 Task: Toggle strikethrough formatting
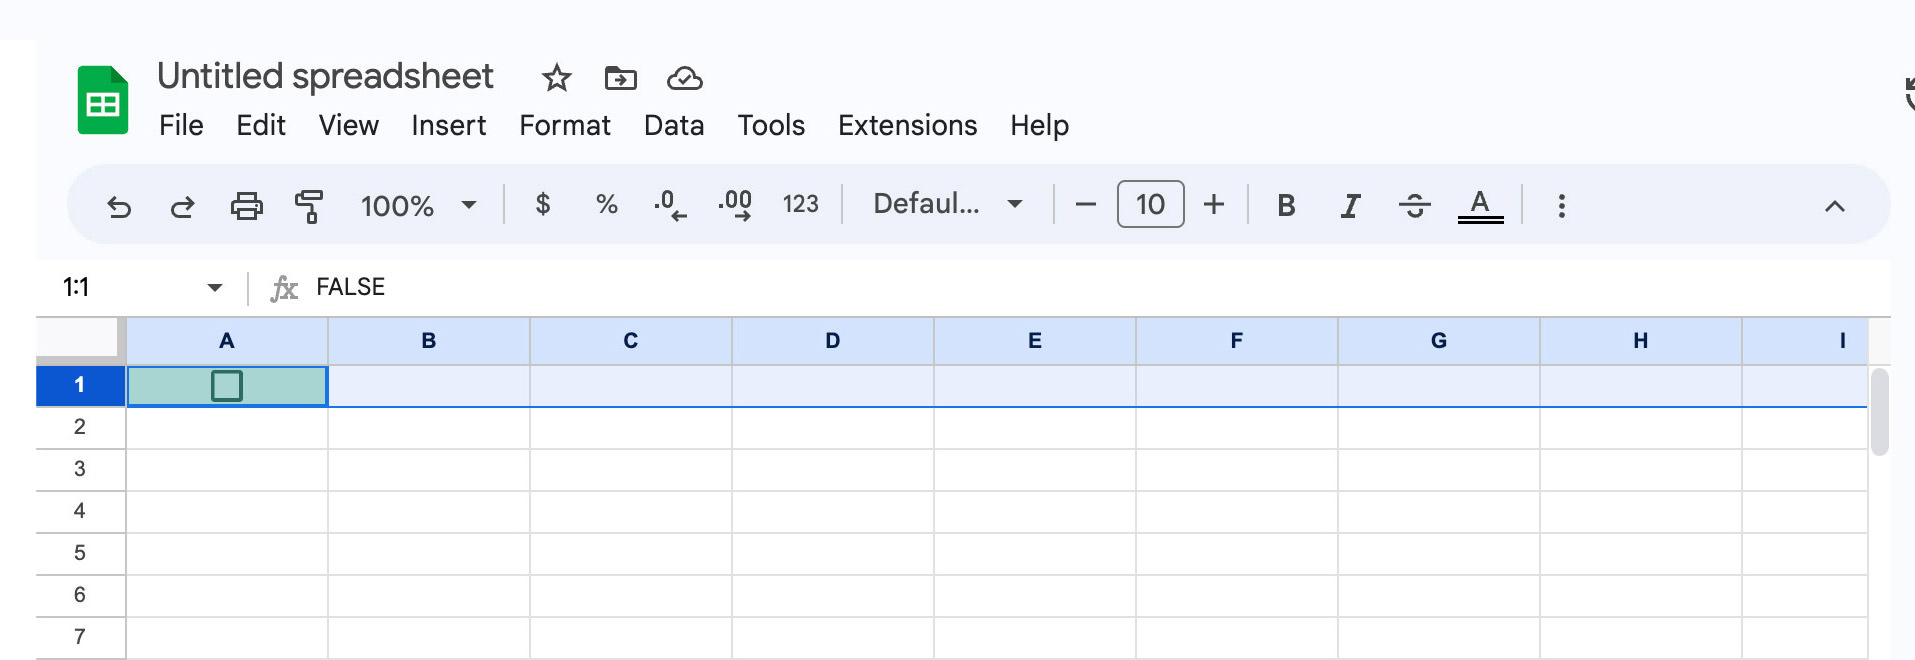[1414, 206]
